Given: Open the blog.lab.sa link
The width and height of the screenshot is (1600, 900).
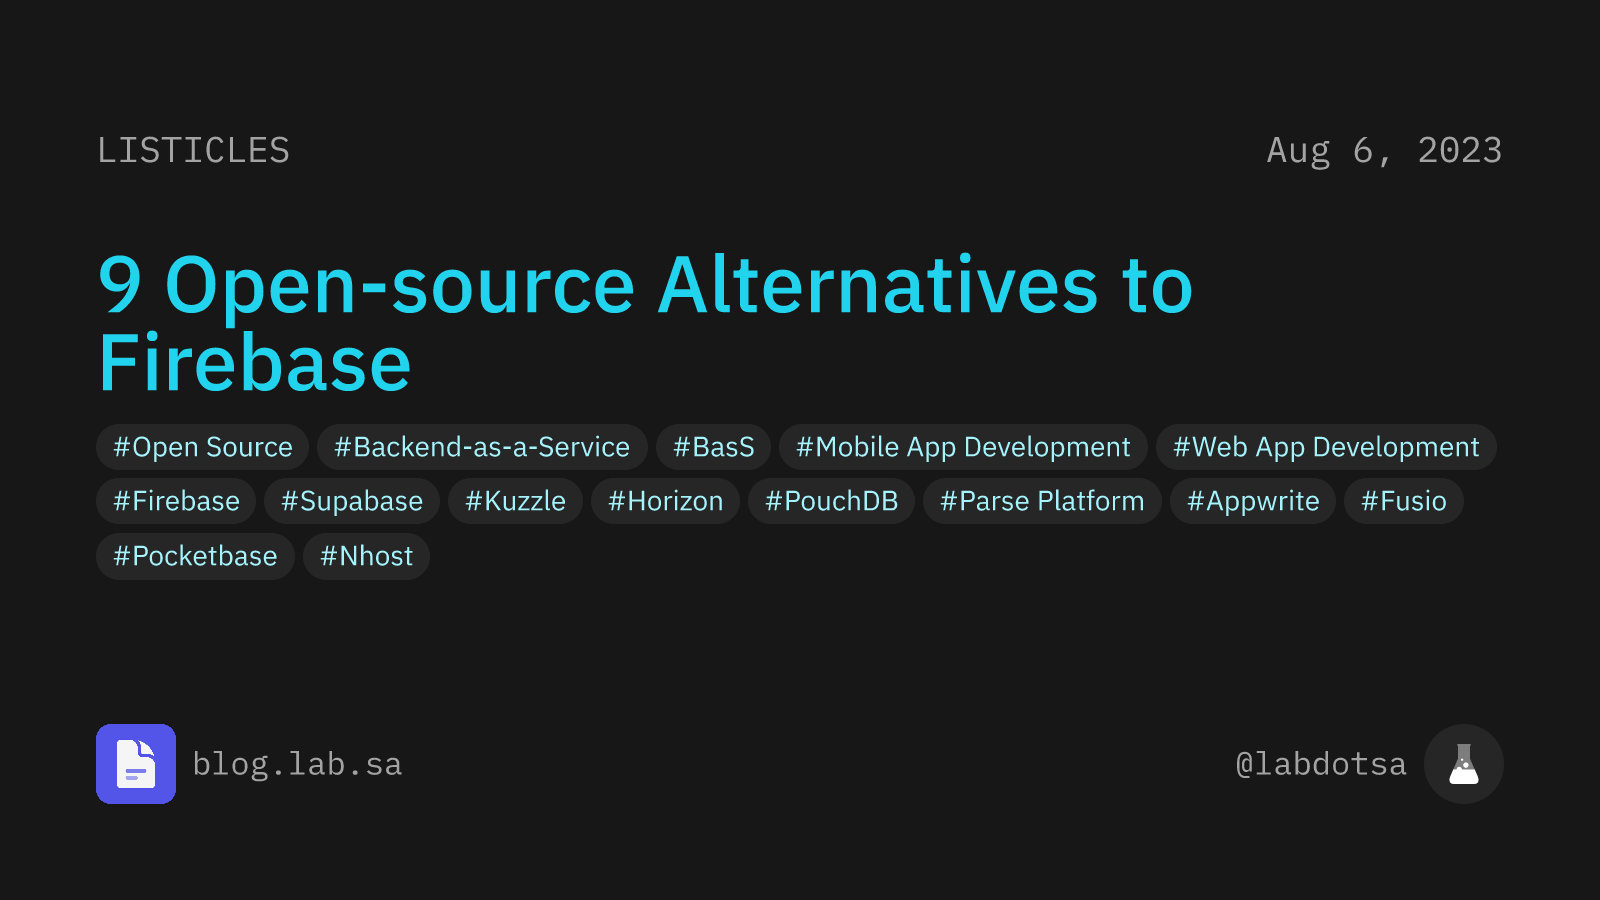Looking at the screenshot, I should point(298,763).
